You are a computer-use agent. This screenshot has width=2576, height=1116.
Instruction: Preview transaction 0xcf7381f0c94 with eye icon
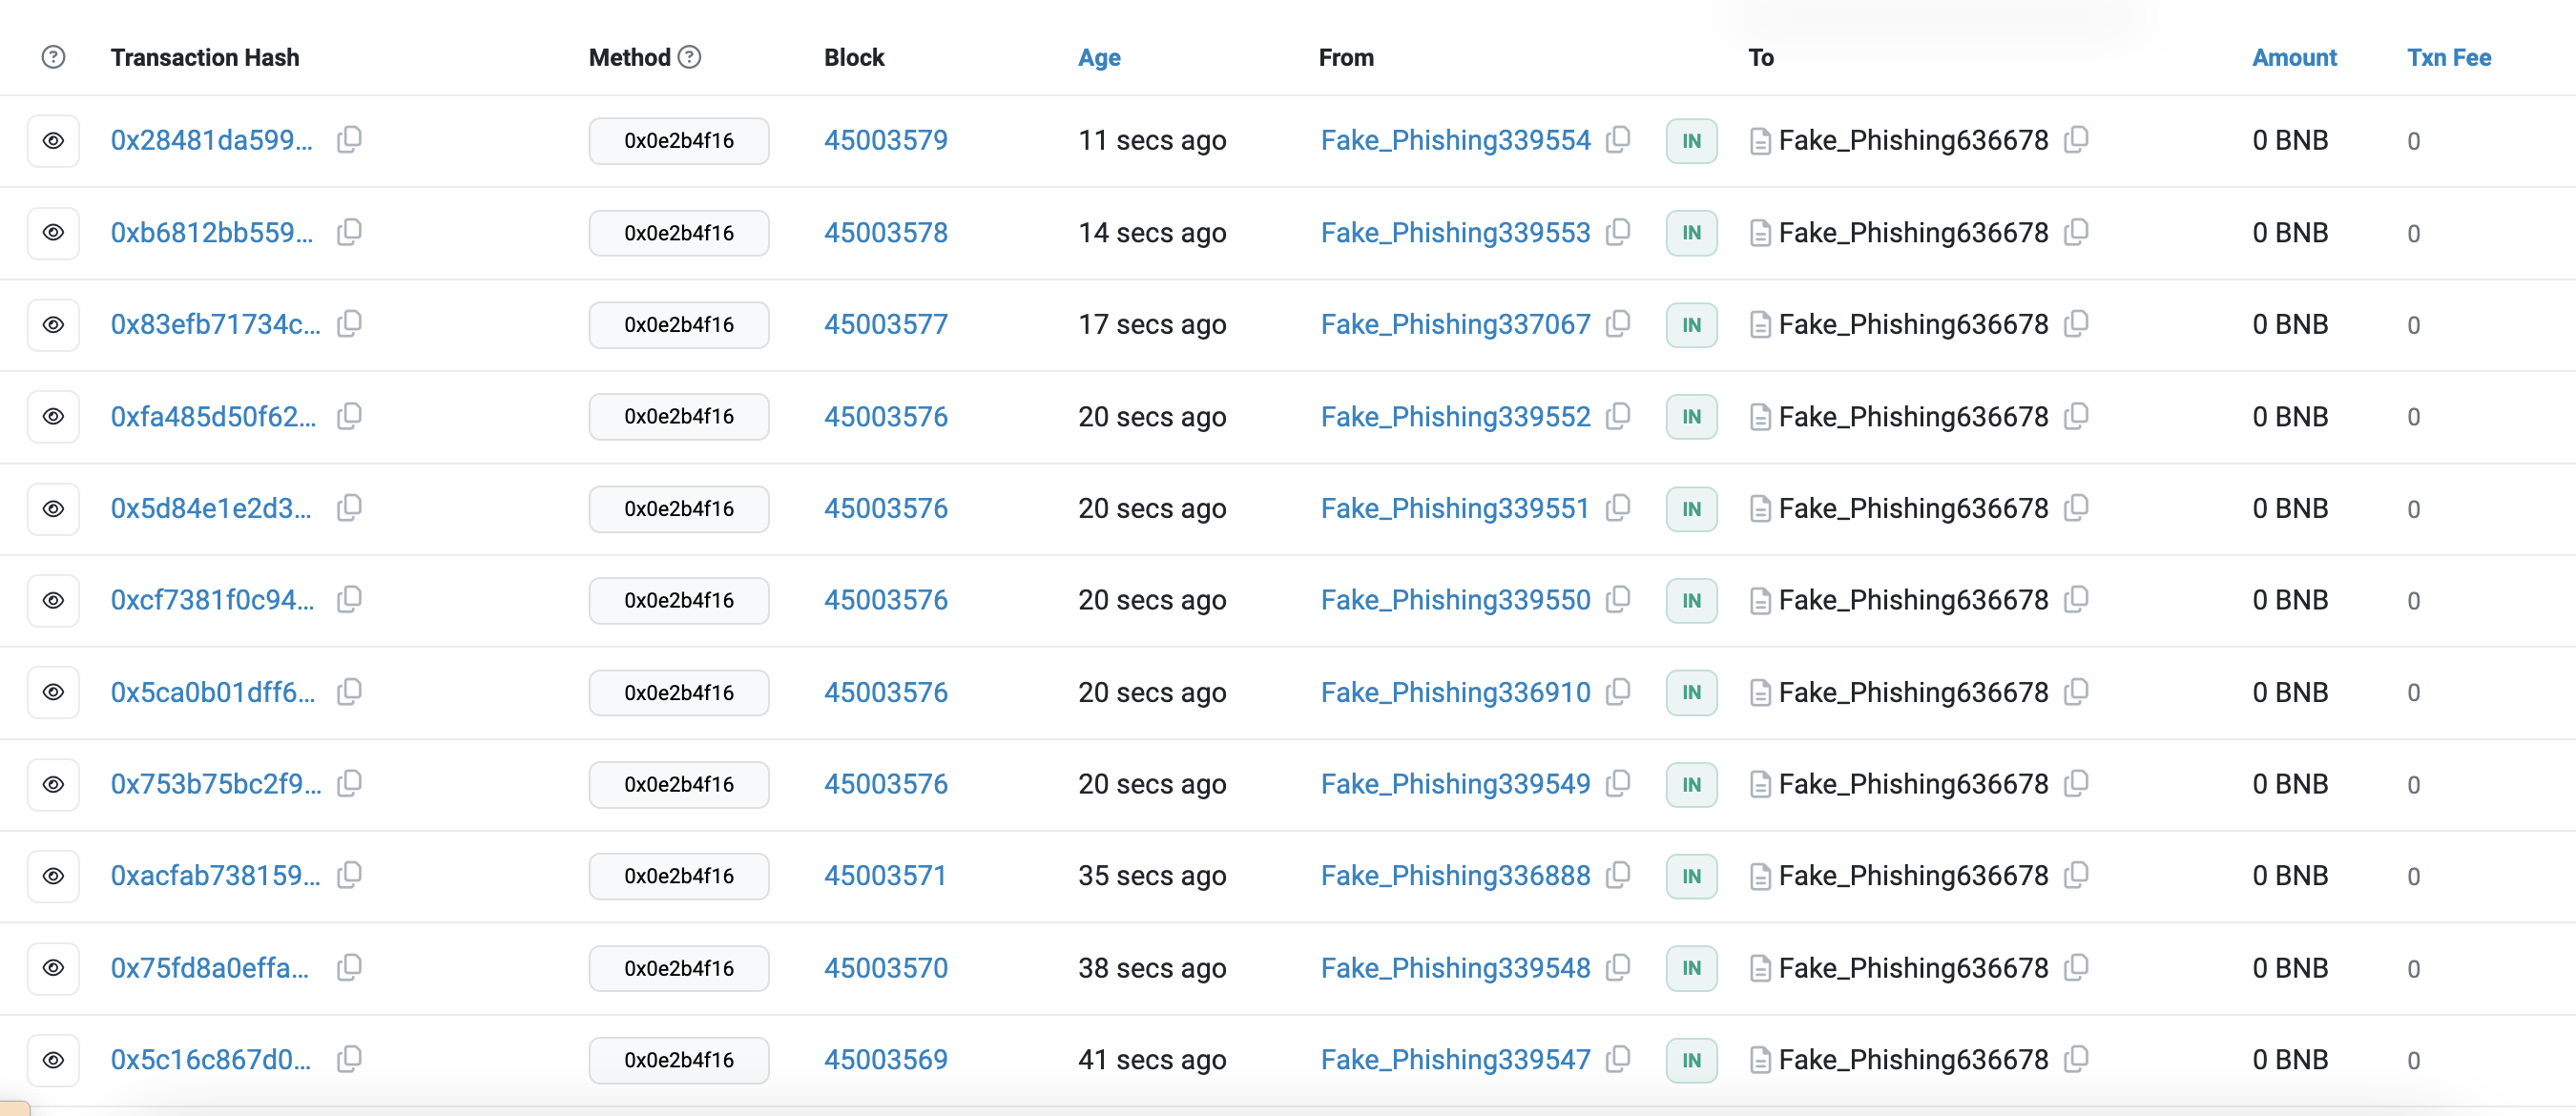click(53, 601)
